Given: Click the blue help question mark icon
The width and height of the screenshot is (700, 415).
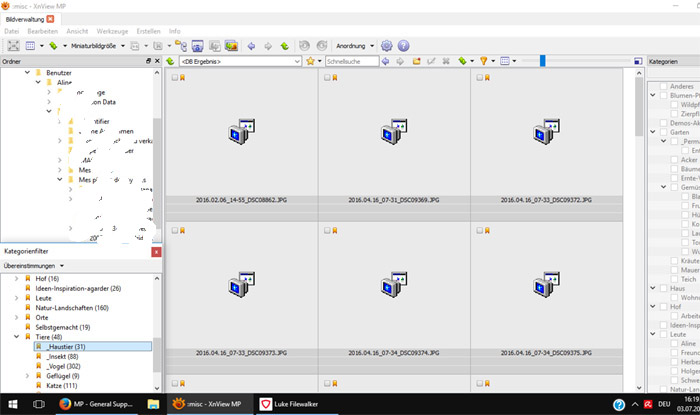Looking at the screenshot, I should tap(403, 46).
